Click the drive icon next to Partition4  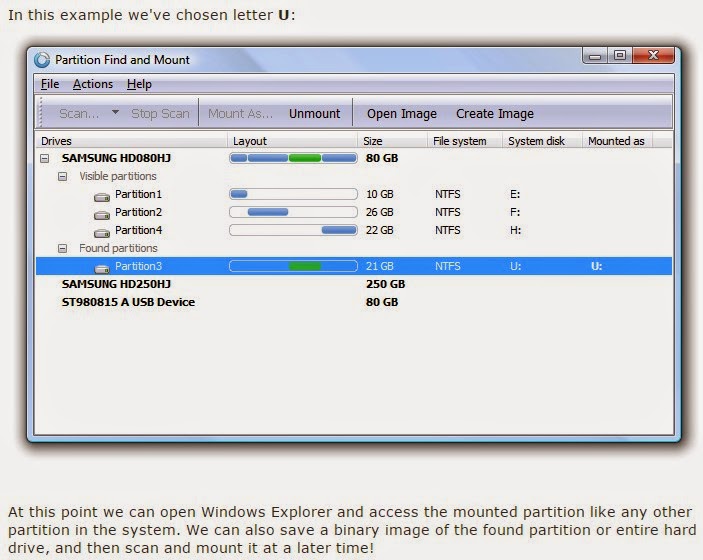click(x=102, y=233)
